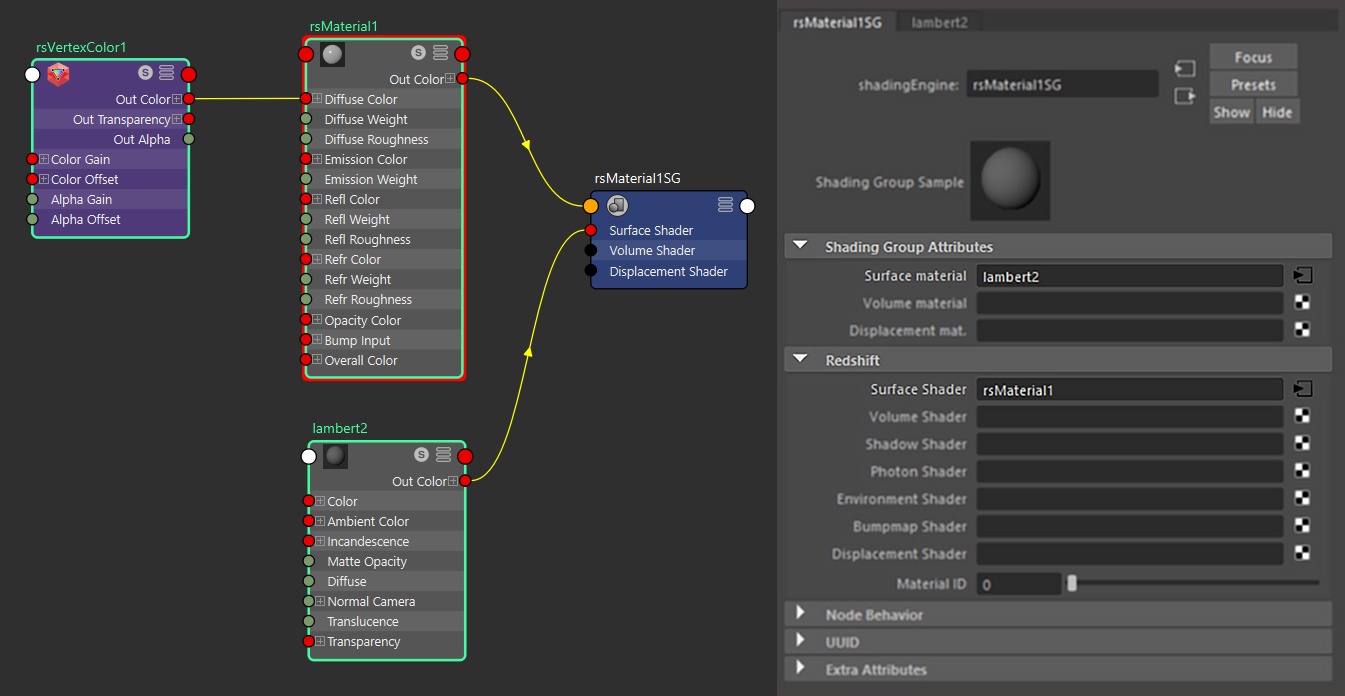Switch to the lambert2 tab

[x=939, y=21]
